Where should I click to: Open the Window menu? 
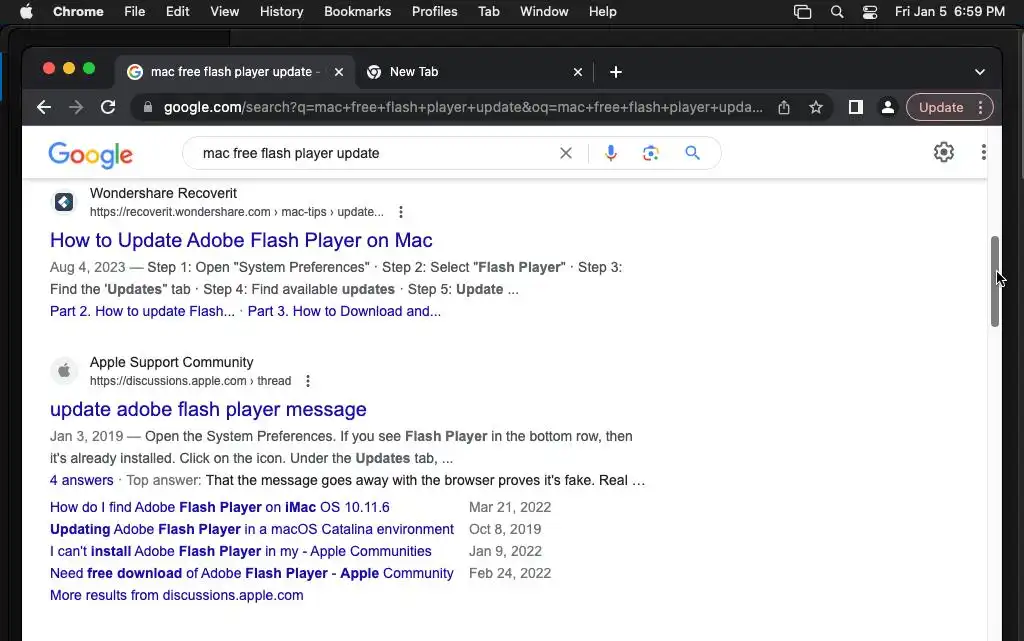click(544, 12)
